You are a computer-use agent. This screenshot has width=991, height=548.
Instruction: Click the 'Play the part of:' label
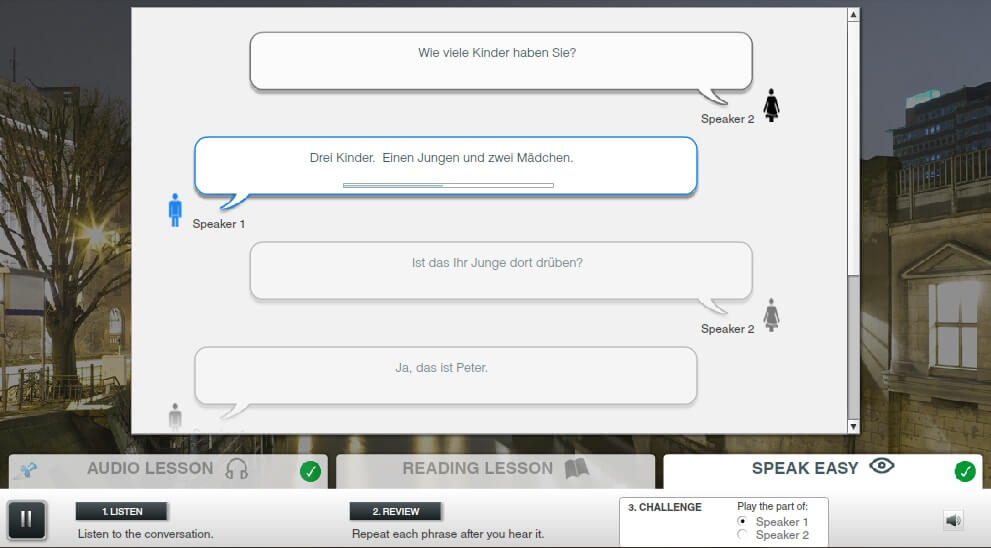click(772, 506)
